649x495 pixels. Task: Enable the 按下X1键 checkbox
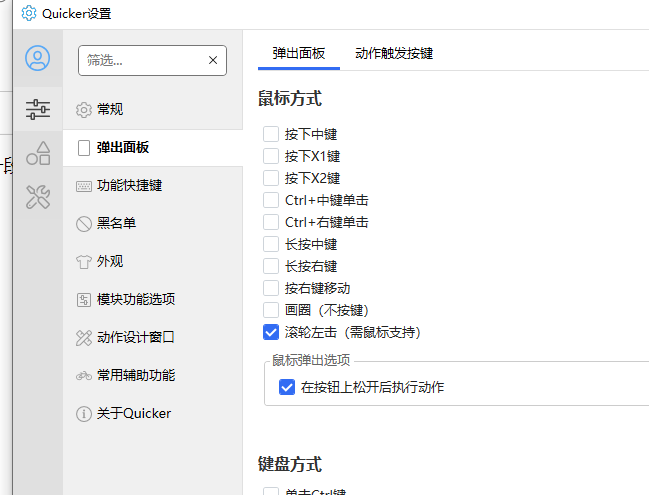pyautogui.click(x=271, y=156)
